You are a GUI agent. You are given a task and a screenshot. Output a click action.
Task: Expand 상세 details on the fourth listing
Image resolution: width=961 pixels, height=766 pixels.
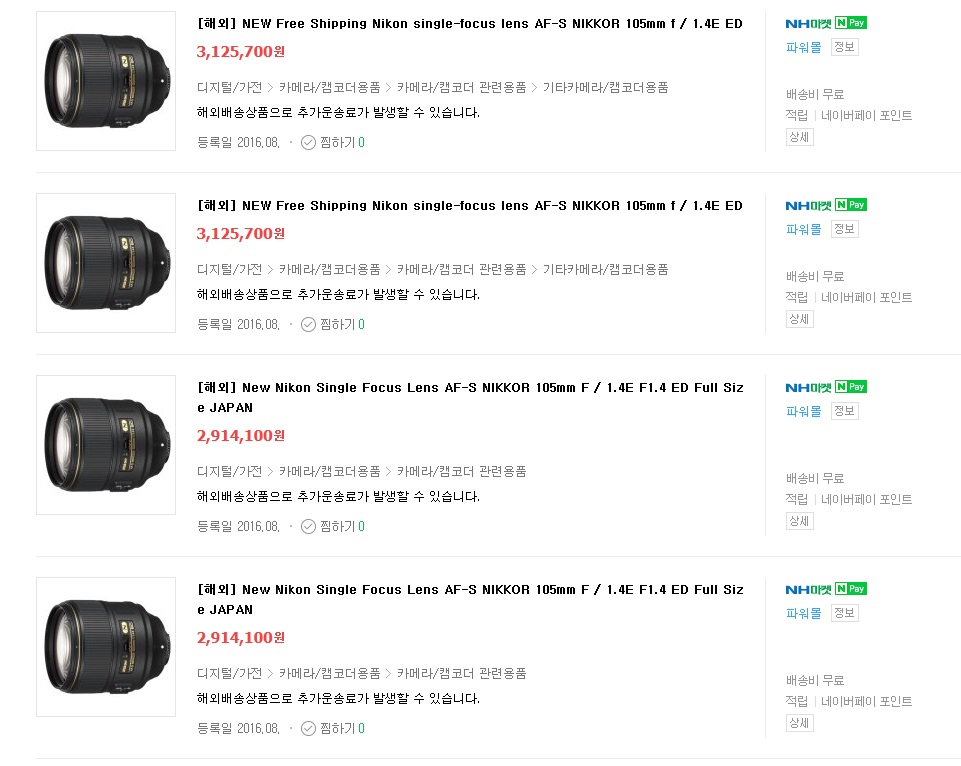(799, 723)
